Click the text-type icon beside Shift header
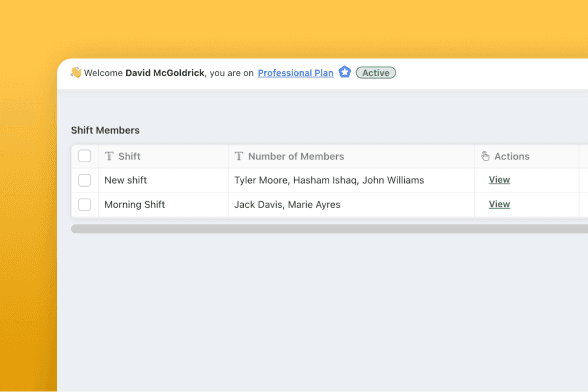 (x=109, y=156)
